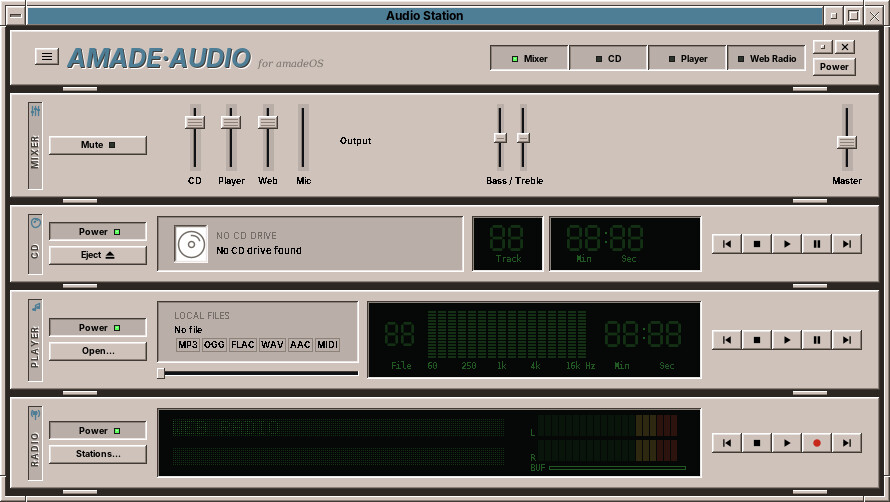
Task: Click the small X button above Power
Action: (845, 47)
